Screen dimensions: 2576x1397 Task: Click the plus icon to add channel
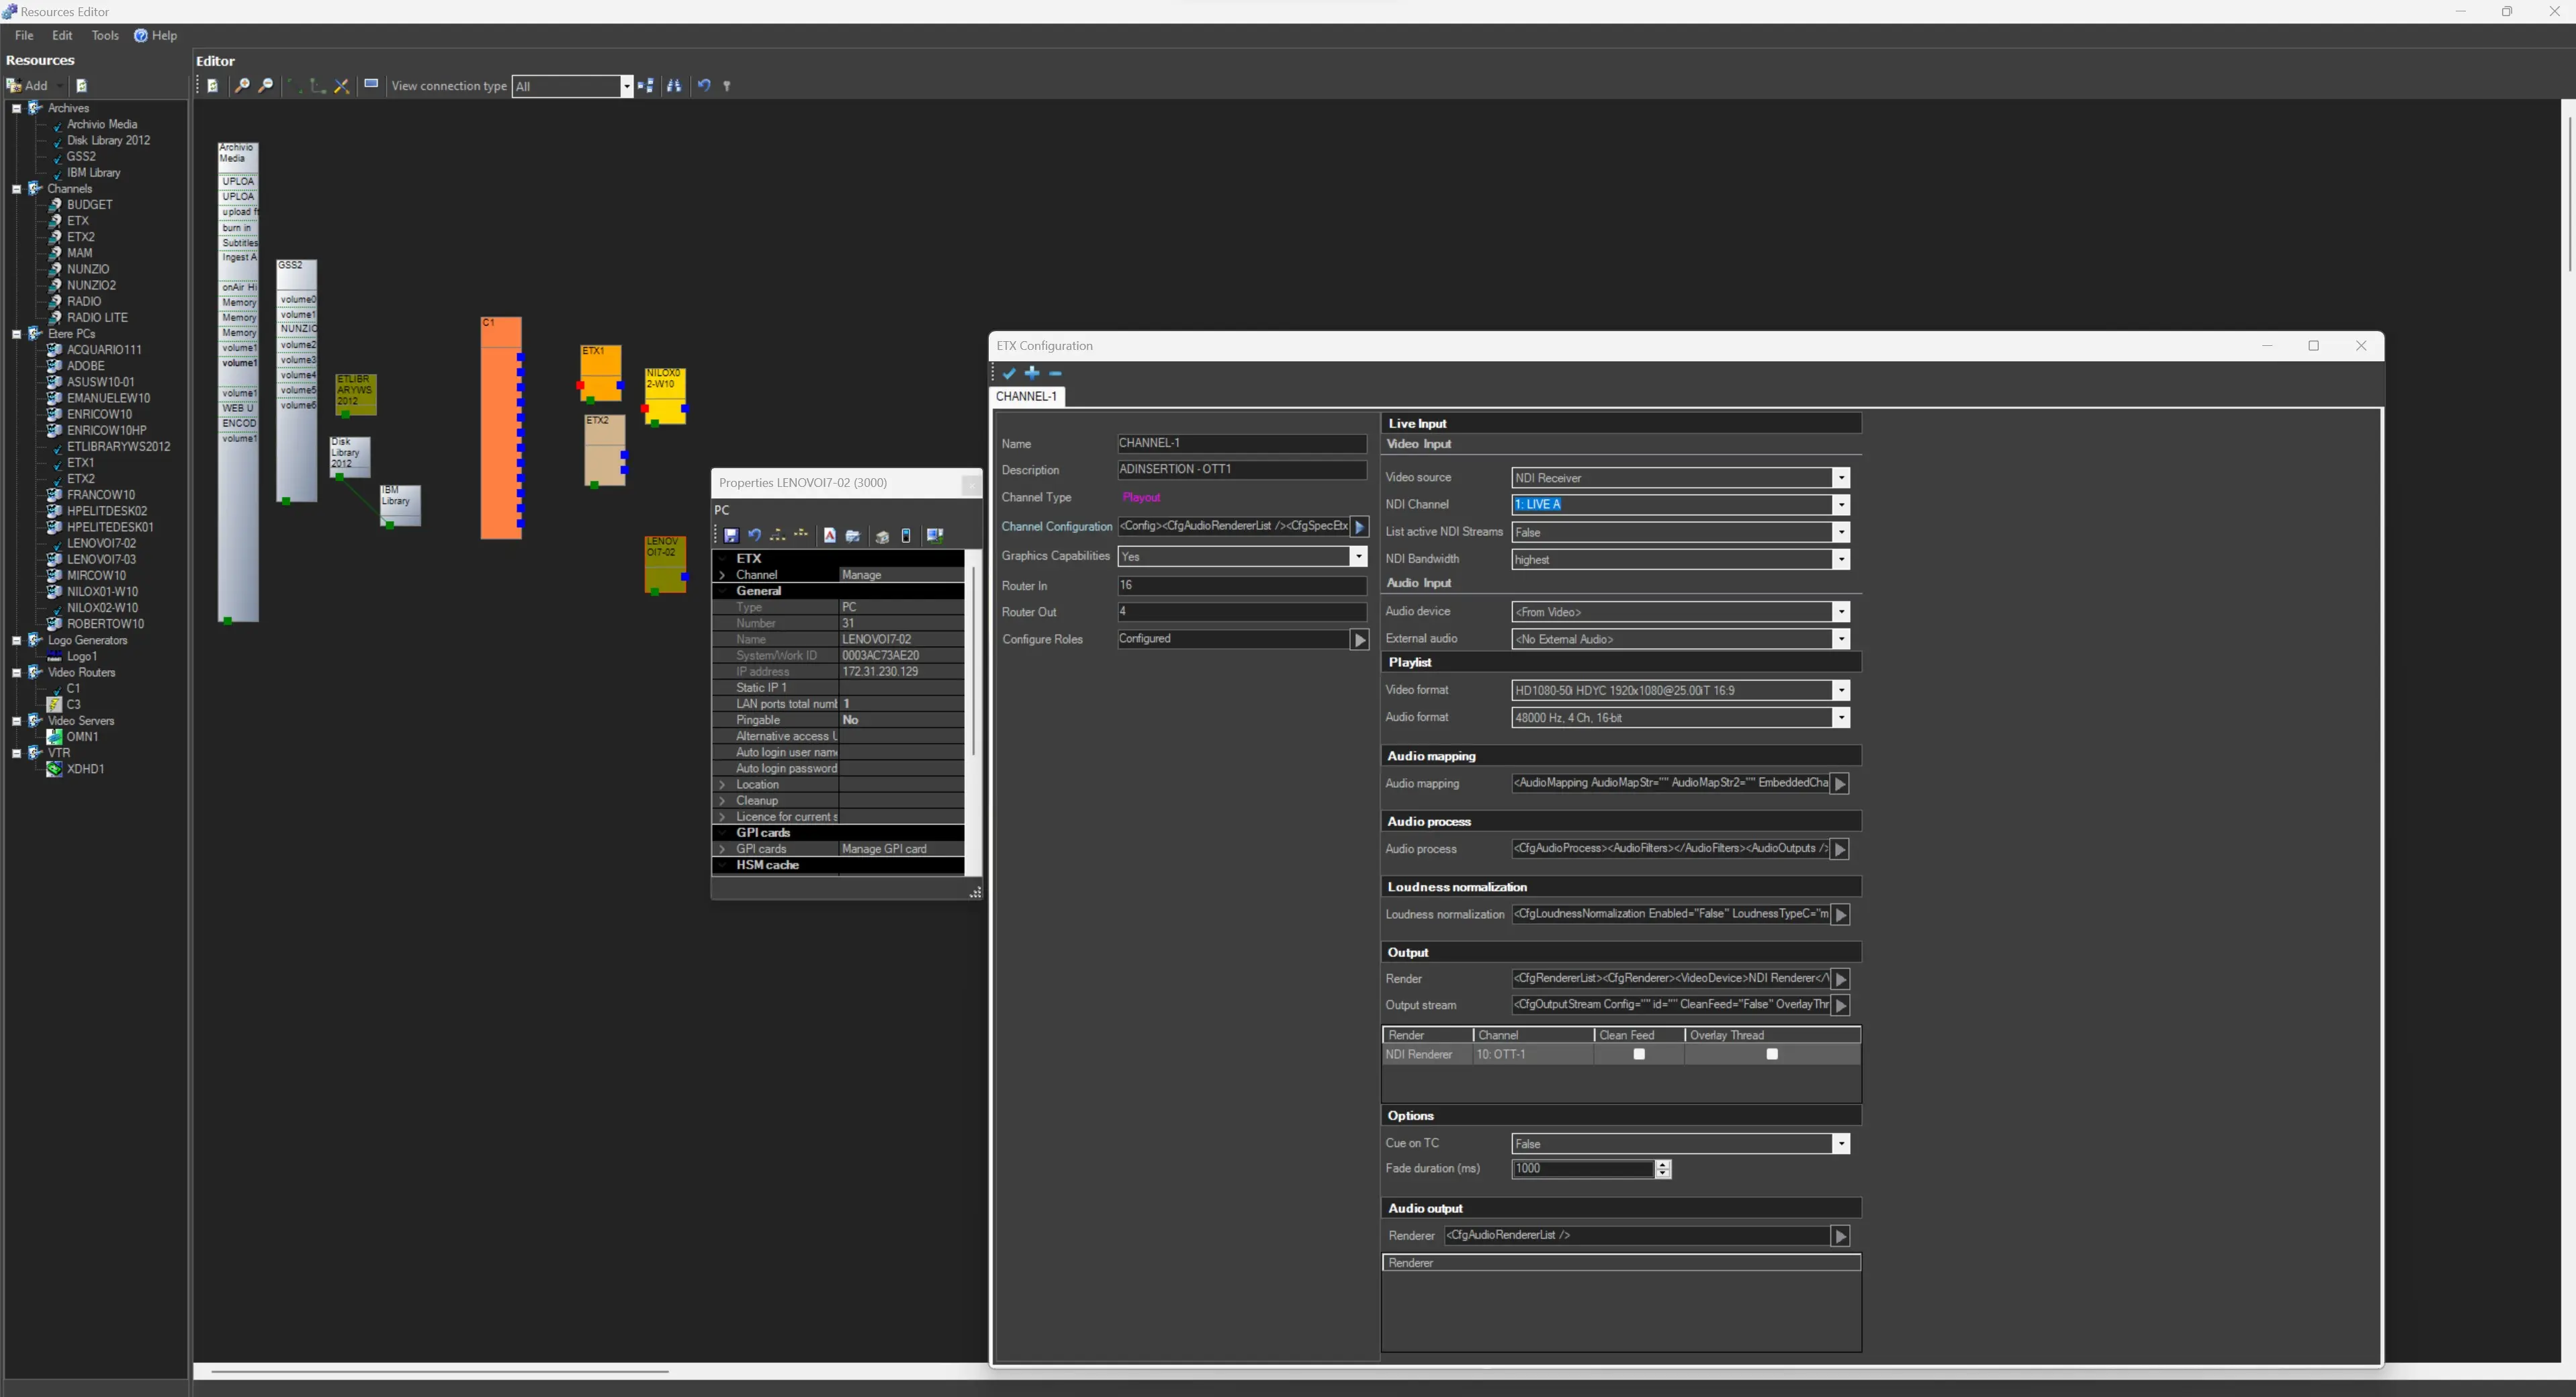coord(1032,374)
